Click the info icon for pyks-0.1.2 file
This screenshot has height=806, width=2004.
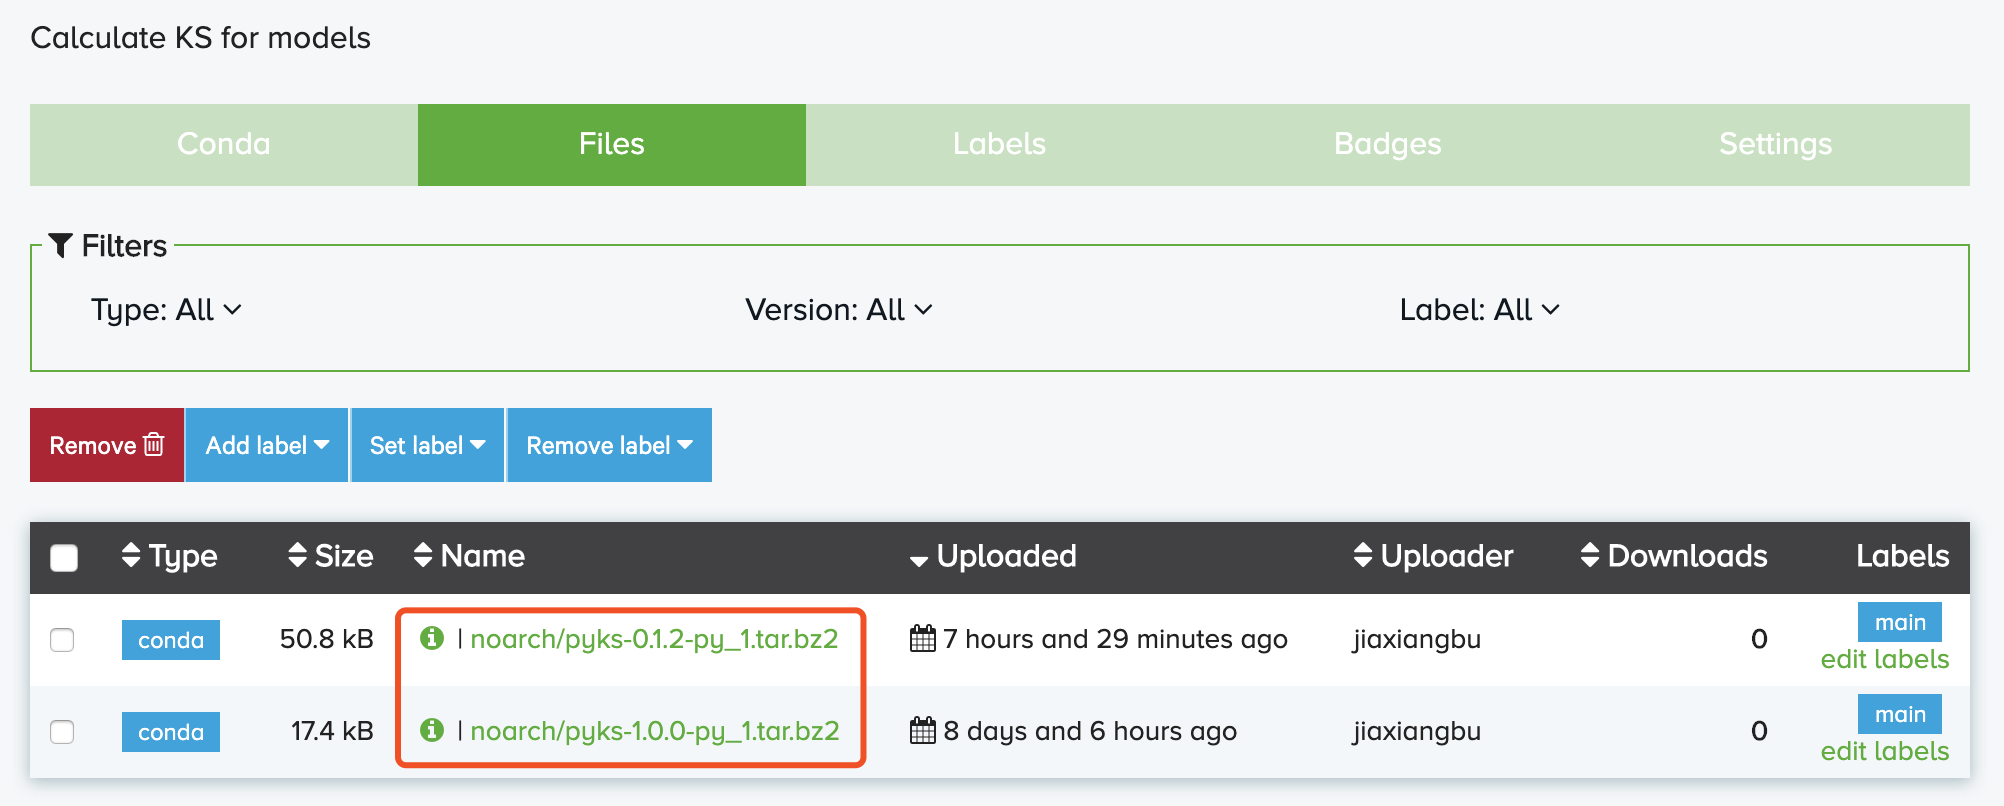432,638
